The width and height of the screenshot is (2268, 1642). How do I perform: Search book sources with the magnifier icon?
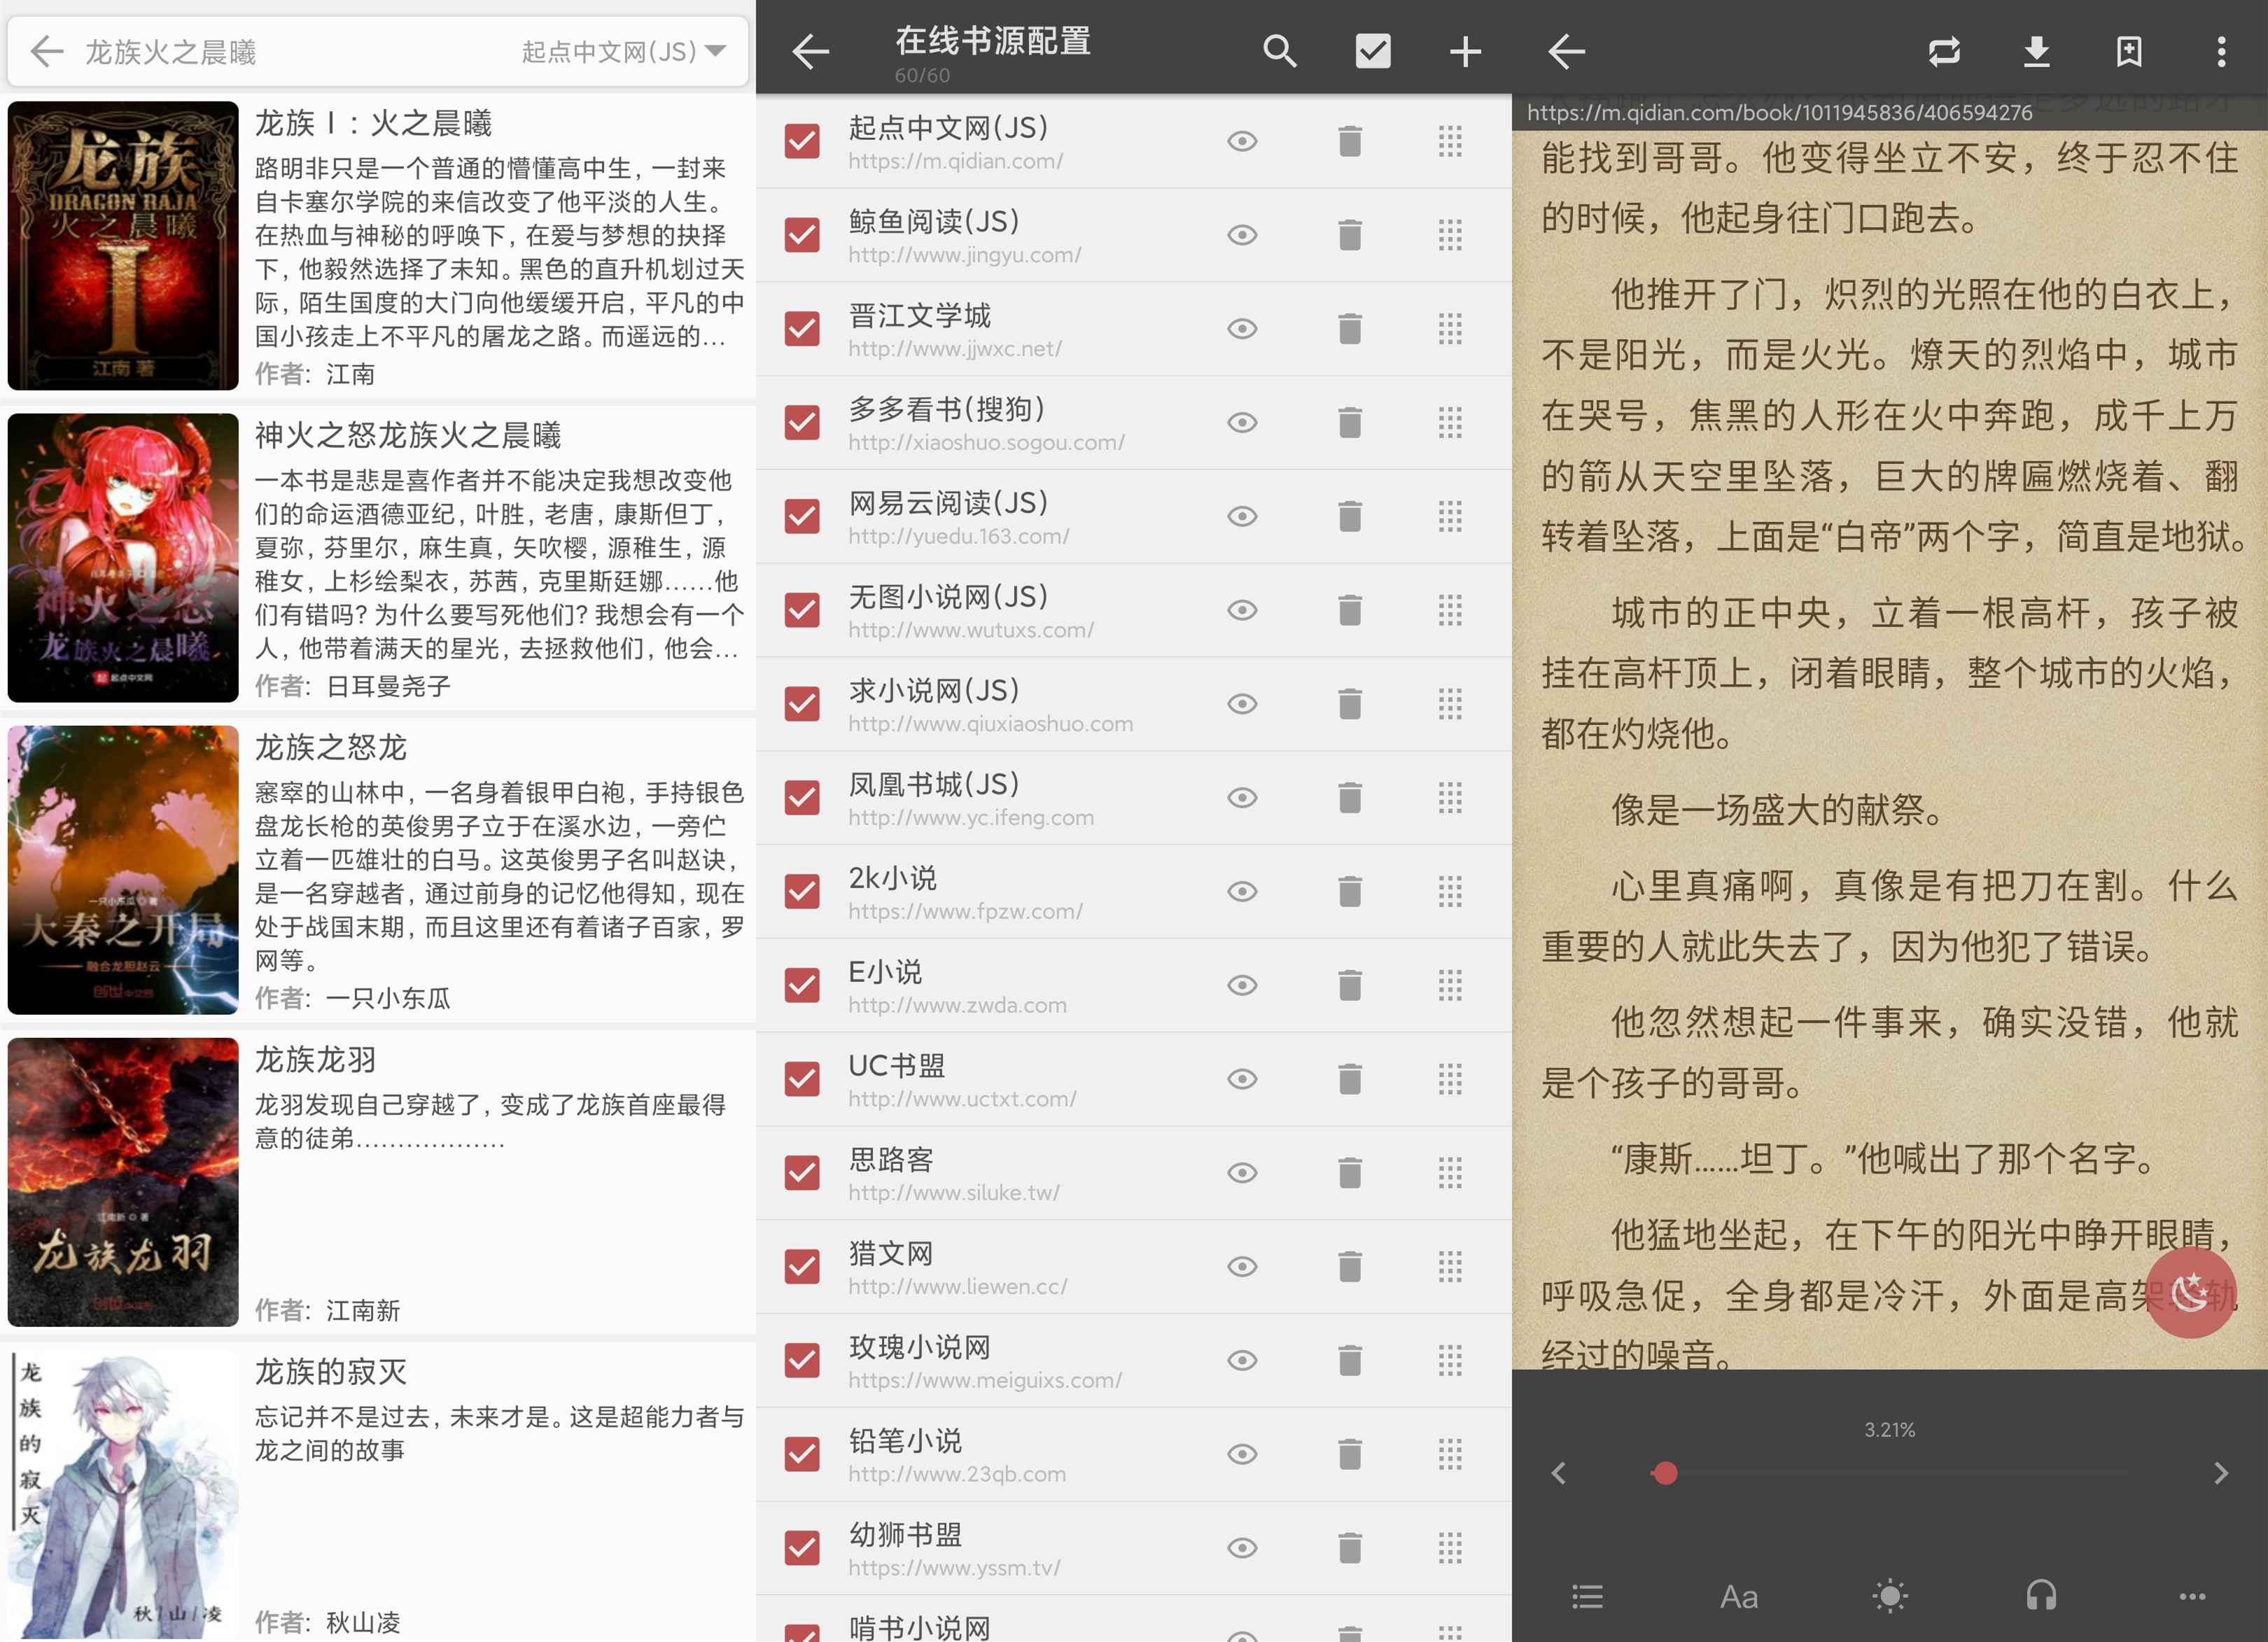(x=1279, y=51)
